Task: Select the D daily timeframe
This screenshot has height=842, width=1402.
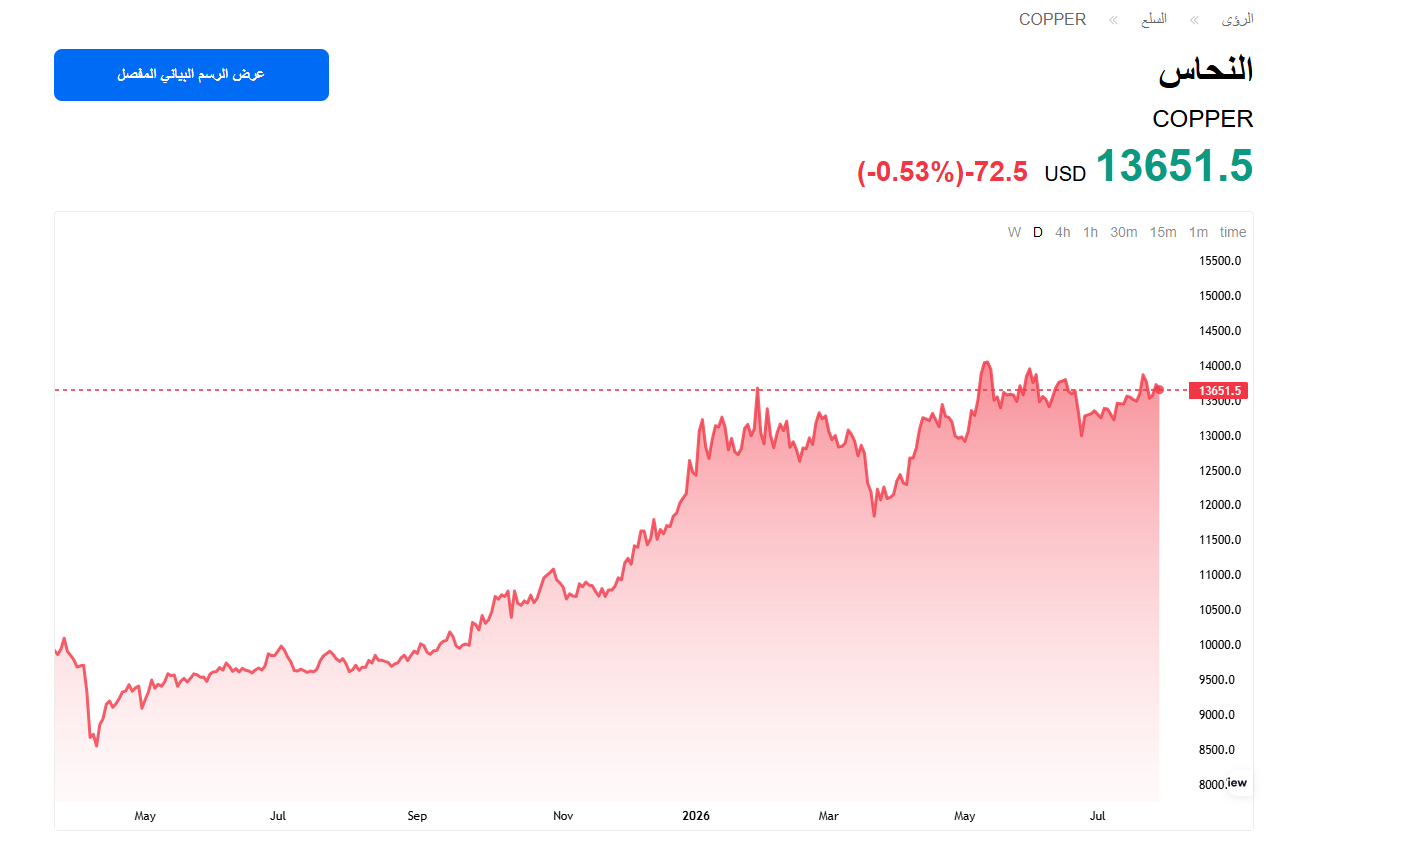Action: [x=1038, y=232]
